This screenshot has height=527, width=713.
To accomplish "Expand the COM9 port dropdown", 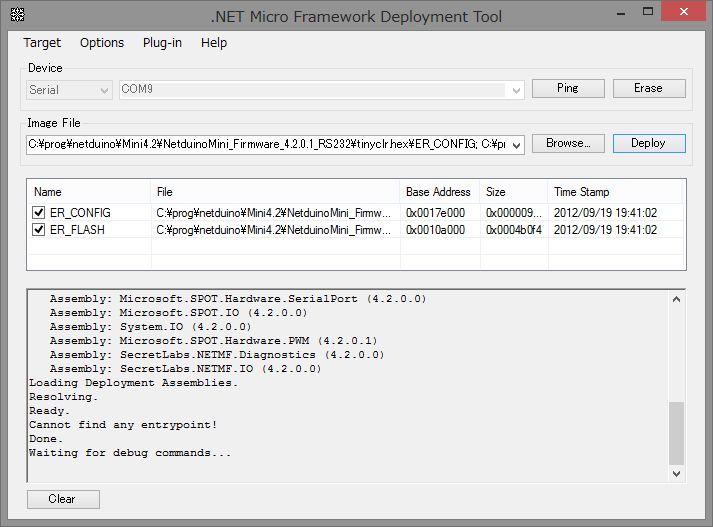I will click(x=516, y=90).
